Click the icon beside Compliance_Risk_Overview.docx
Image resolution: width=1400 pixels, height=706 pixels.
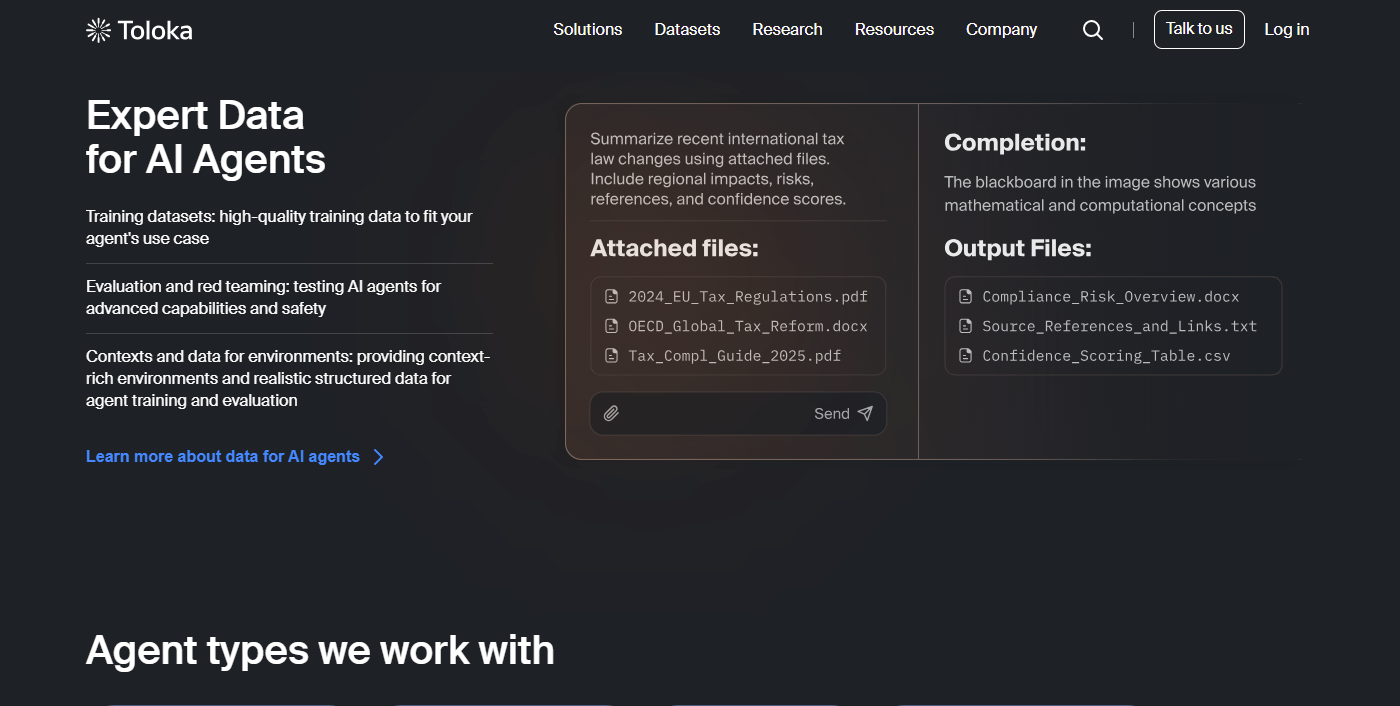(965, 296)
